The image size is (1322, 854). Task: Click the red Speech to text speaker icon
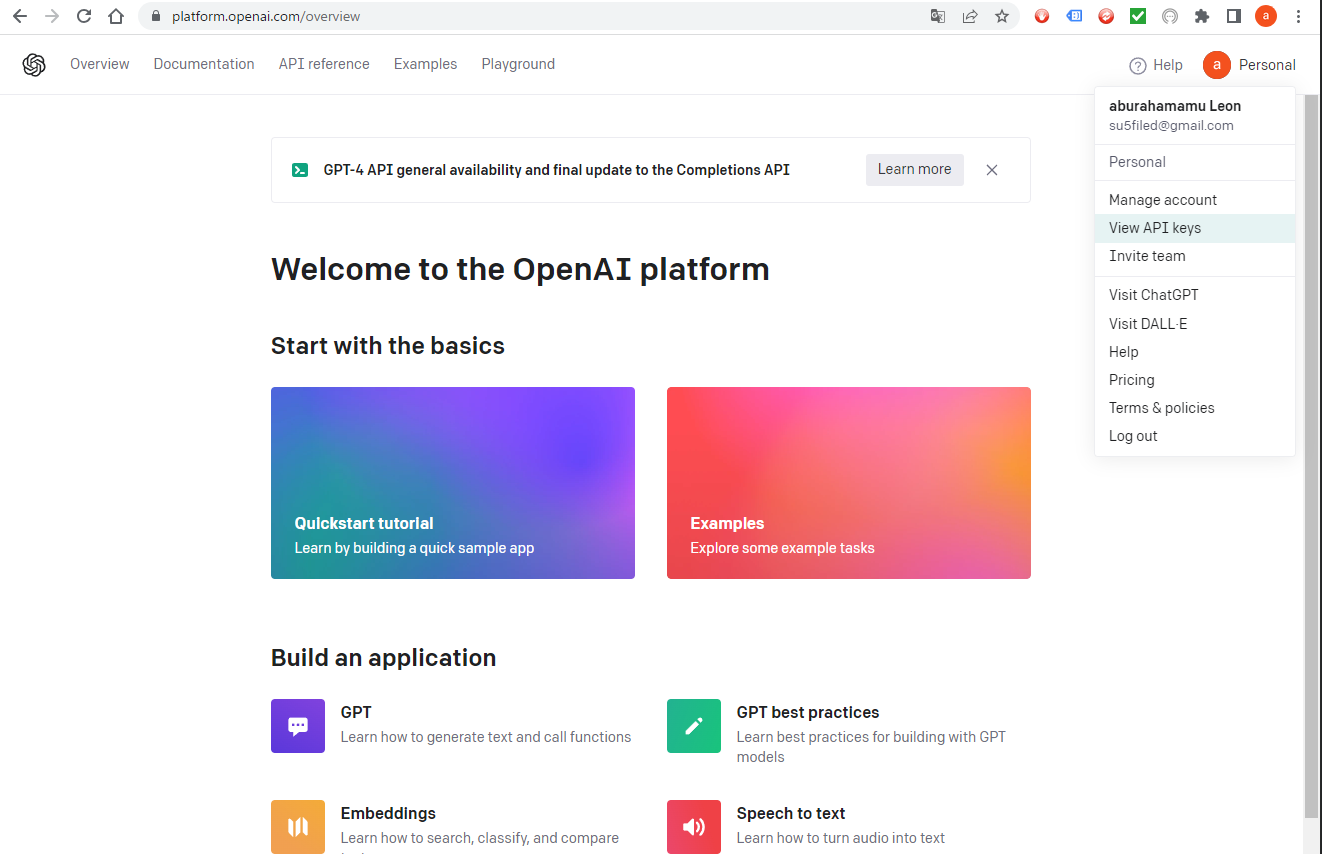694,826
